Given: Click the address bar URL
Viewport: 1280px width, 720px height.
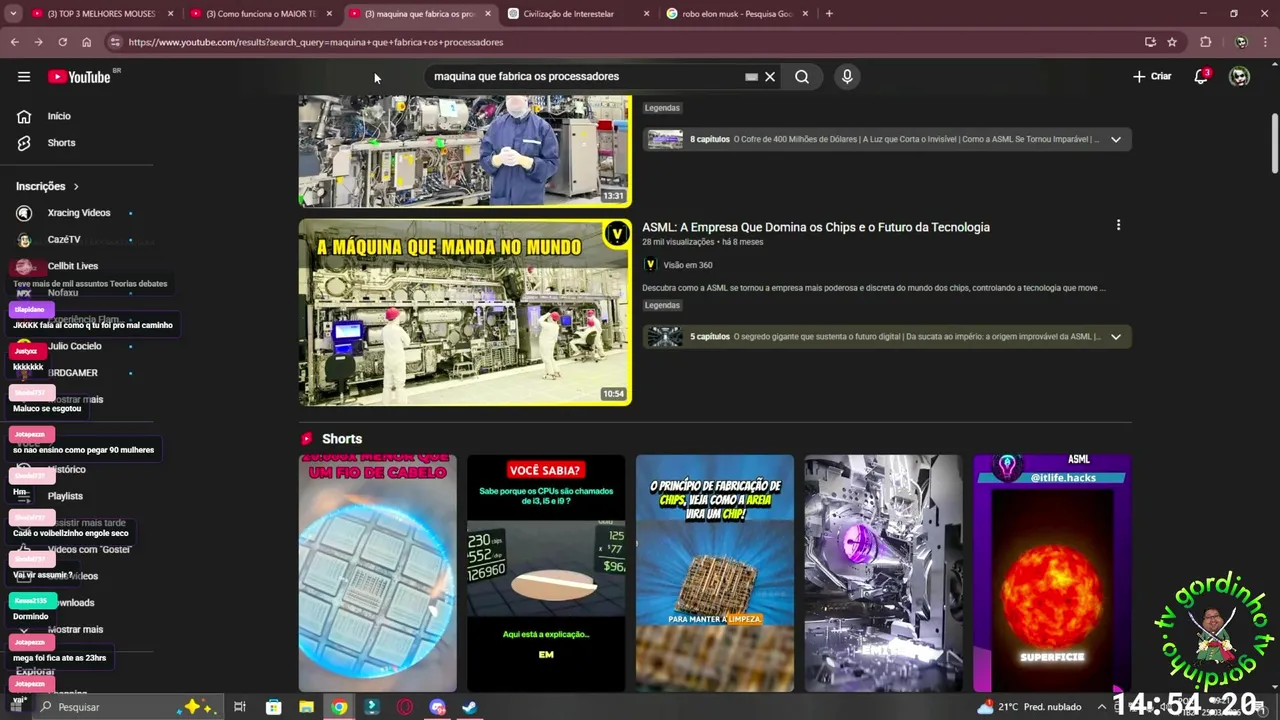Looking at the screenshot, I should pyautogui.click(x=316, y=42).
